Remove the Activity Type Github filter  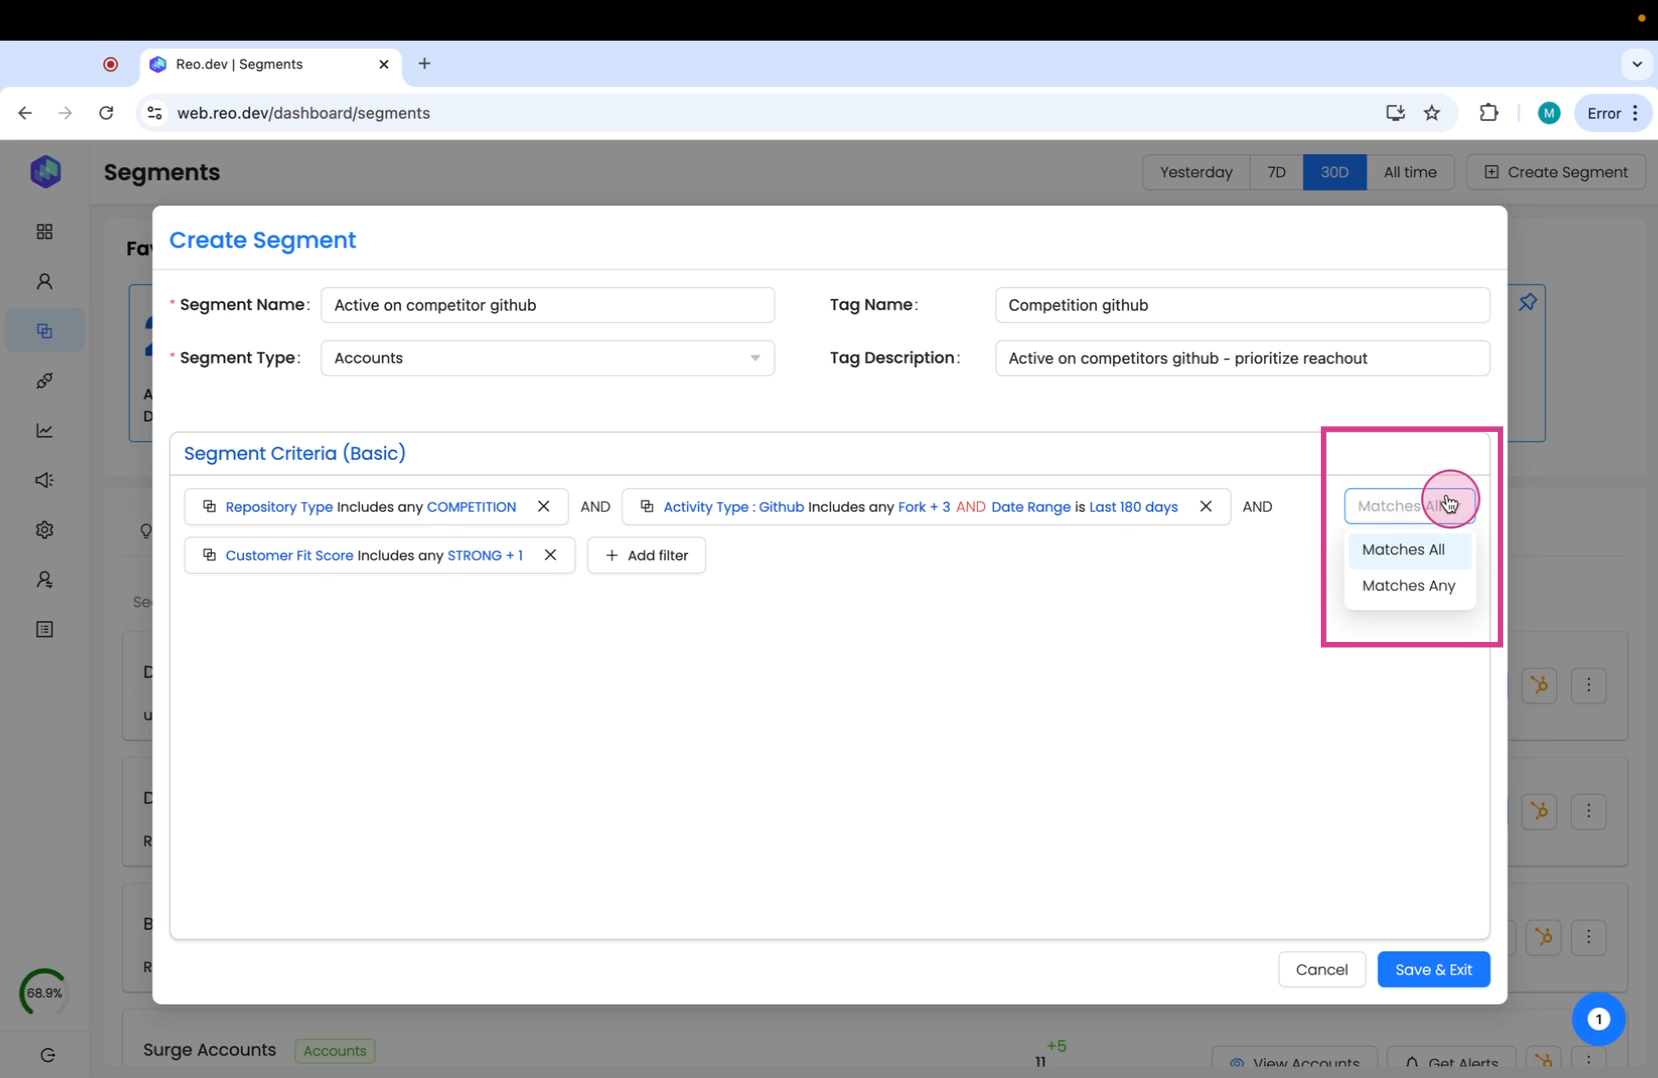[1206, 507]
